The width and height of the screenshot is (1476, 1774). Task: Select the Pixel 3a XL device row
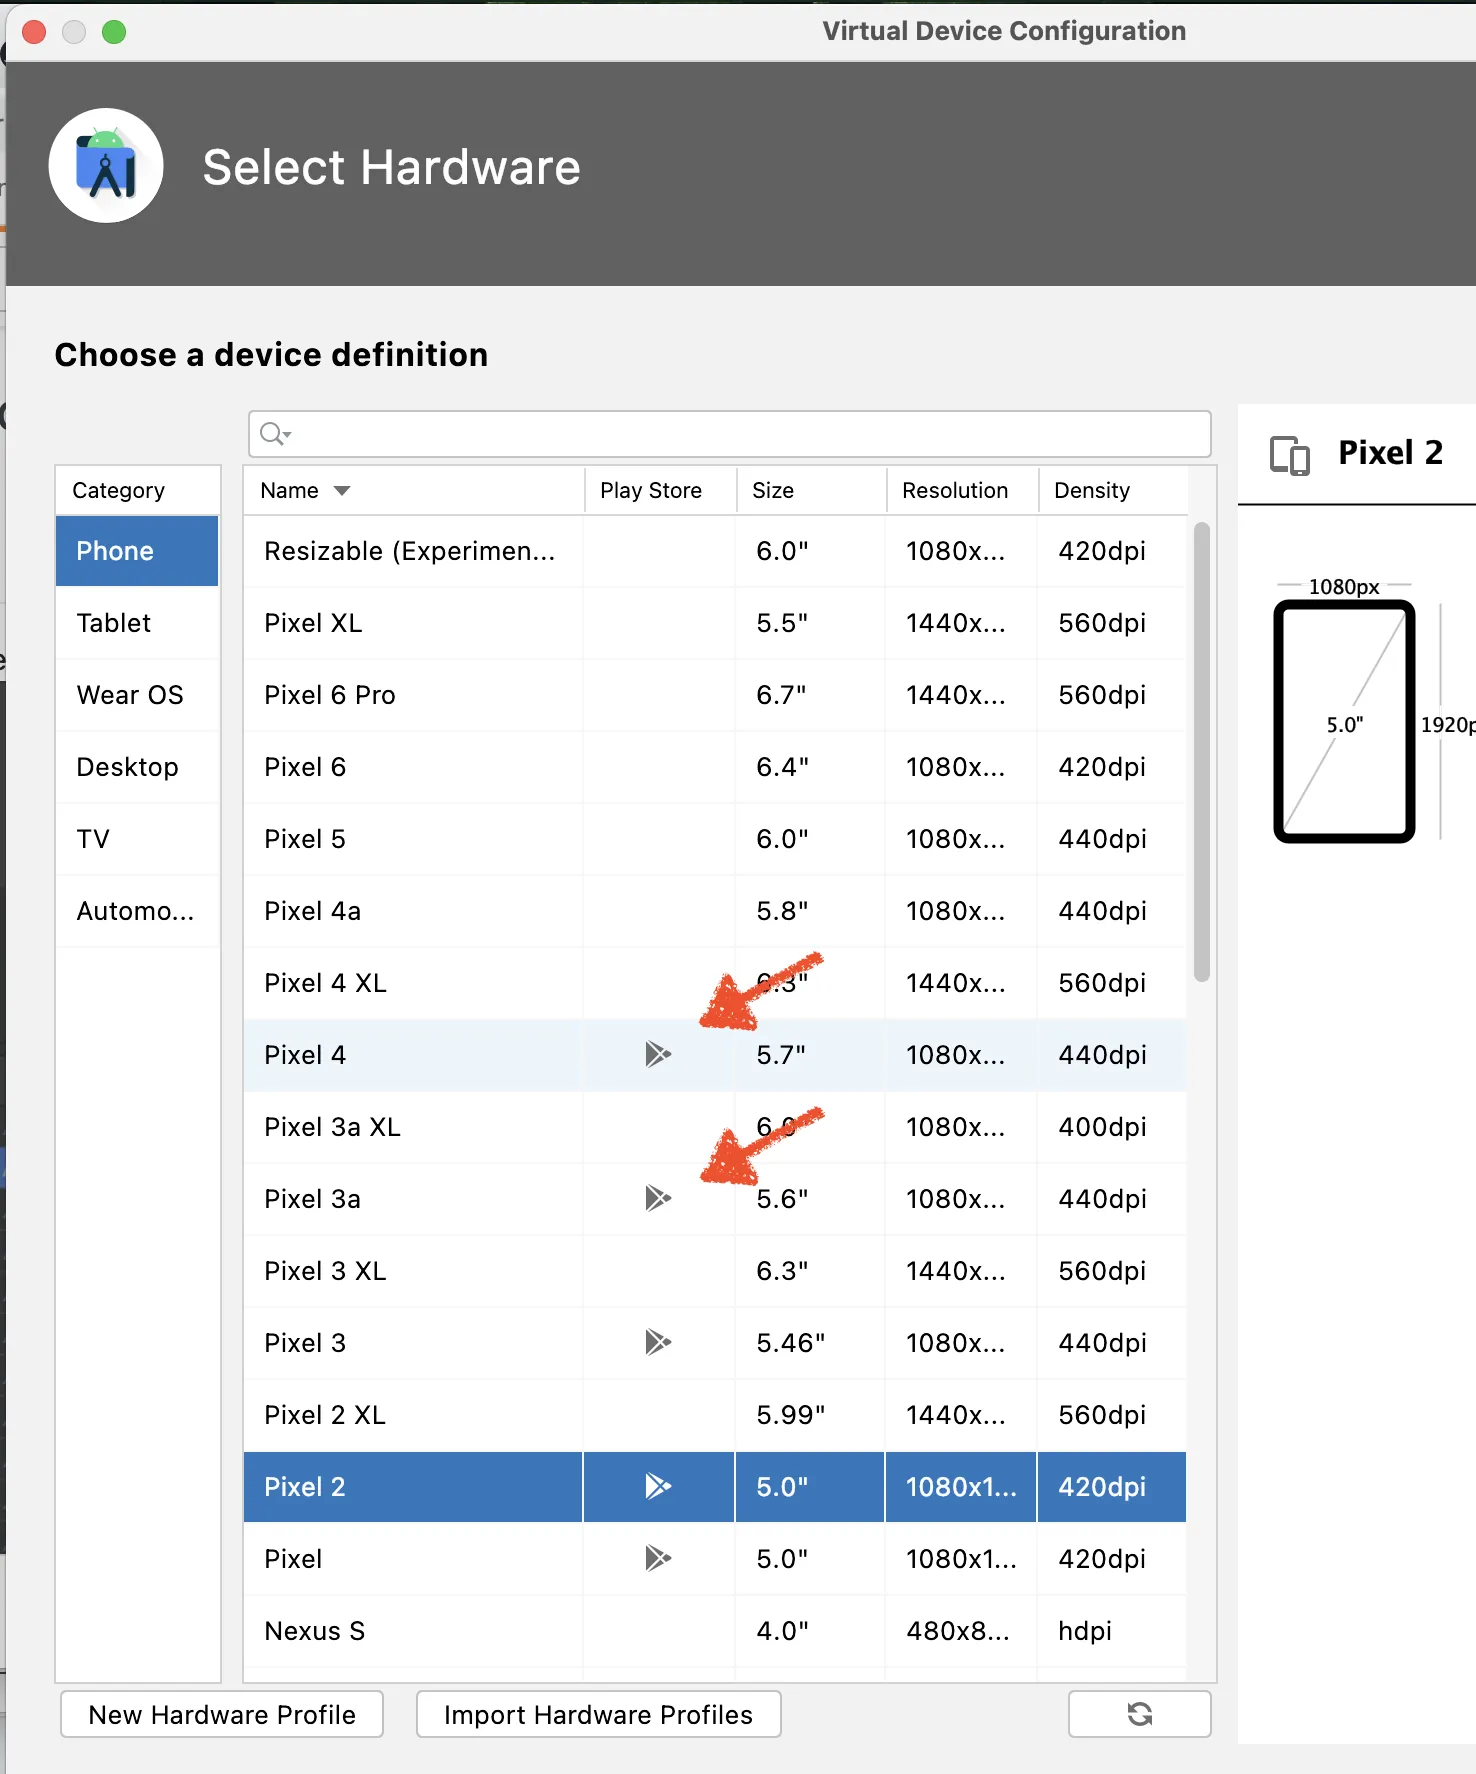pyautogui.click(x=715, y=1127)
